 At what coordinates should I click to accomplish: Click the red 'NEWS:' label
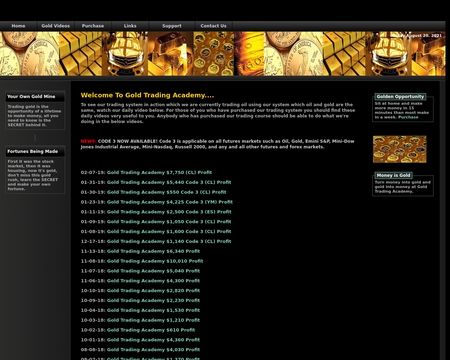click(x=88, y=141)
